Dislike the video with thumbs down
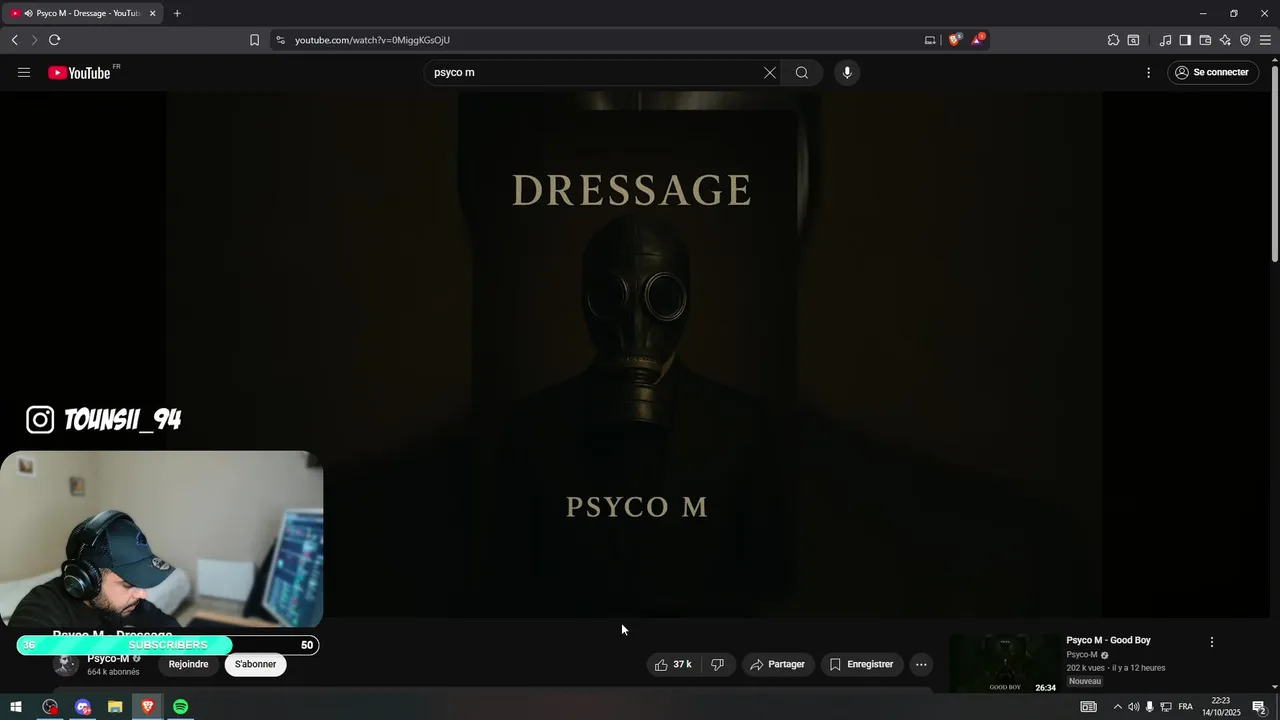Screen dimensions: 1280x720 pos(717,664)
